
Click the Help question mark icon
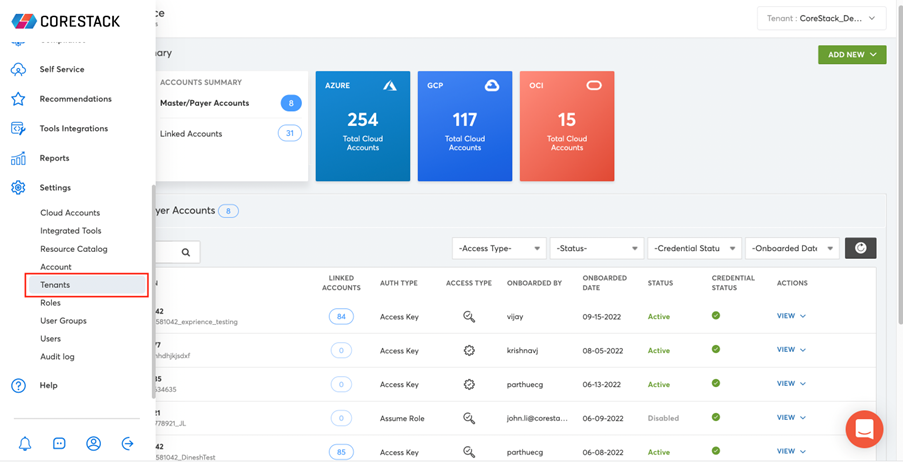tap(18, 385)
